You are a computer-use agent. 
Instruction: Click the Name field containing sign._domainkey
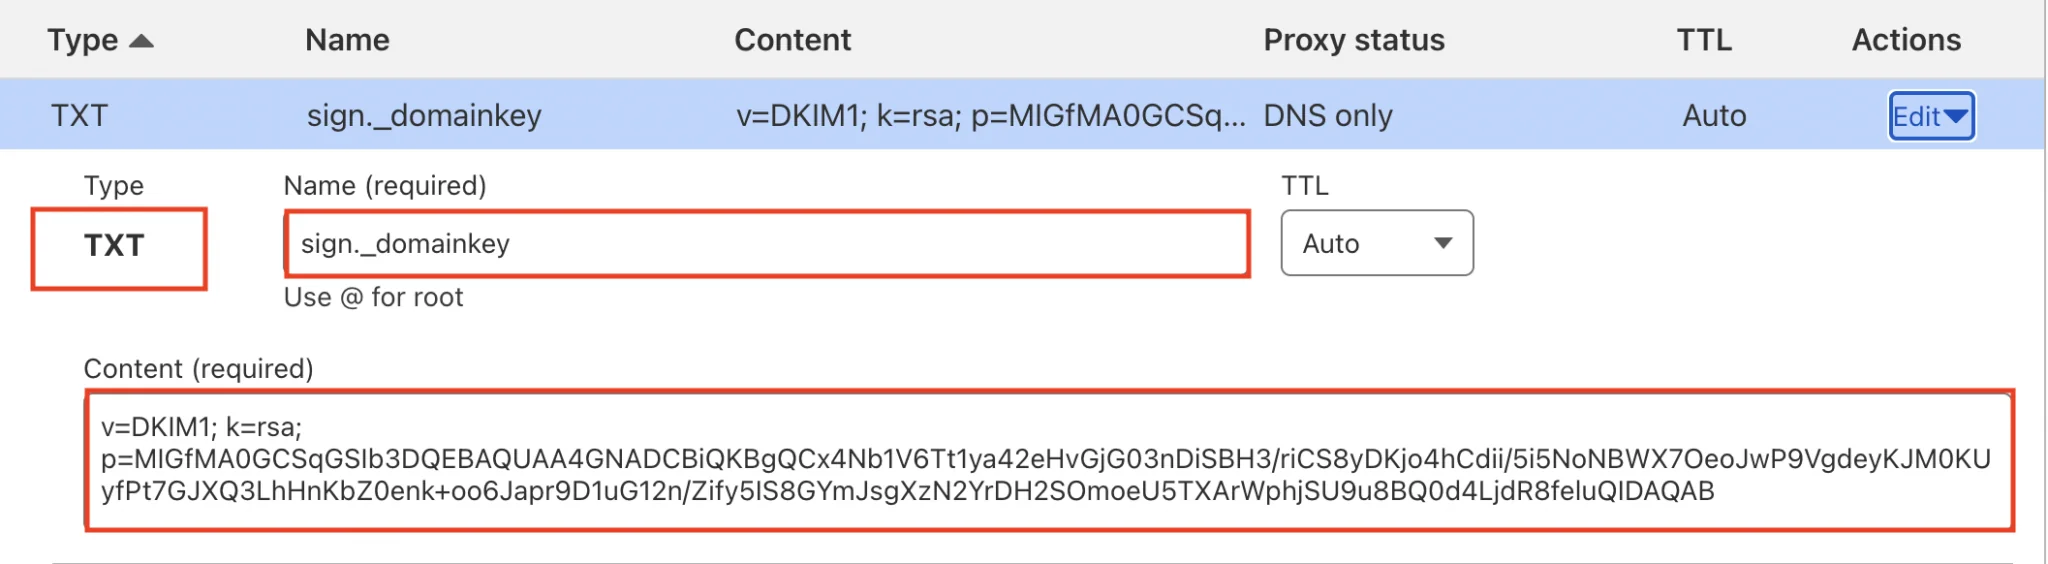coord(767,243)
